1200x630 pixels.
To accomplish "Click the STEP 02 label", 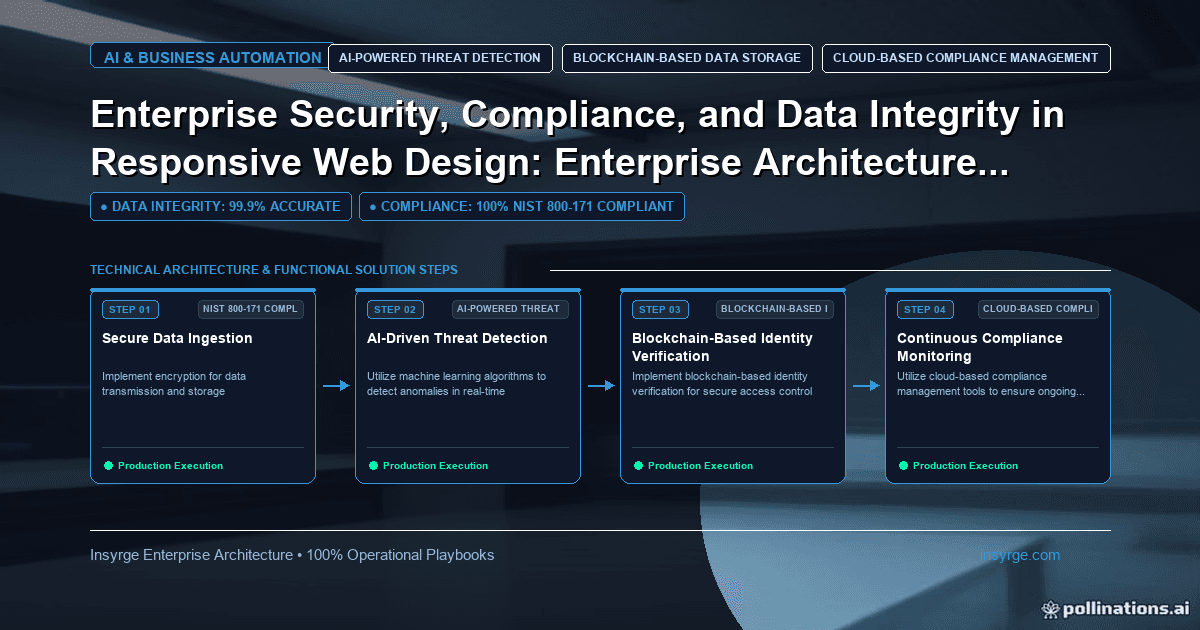I will click(x=395, y=310).
